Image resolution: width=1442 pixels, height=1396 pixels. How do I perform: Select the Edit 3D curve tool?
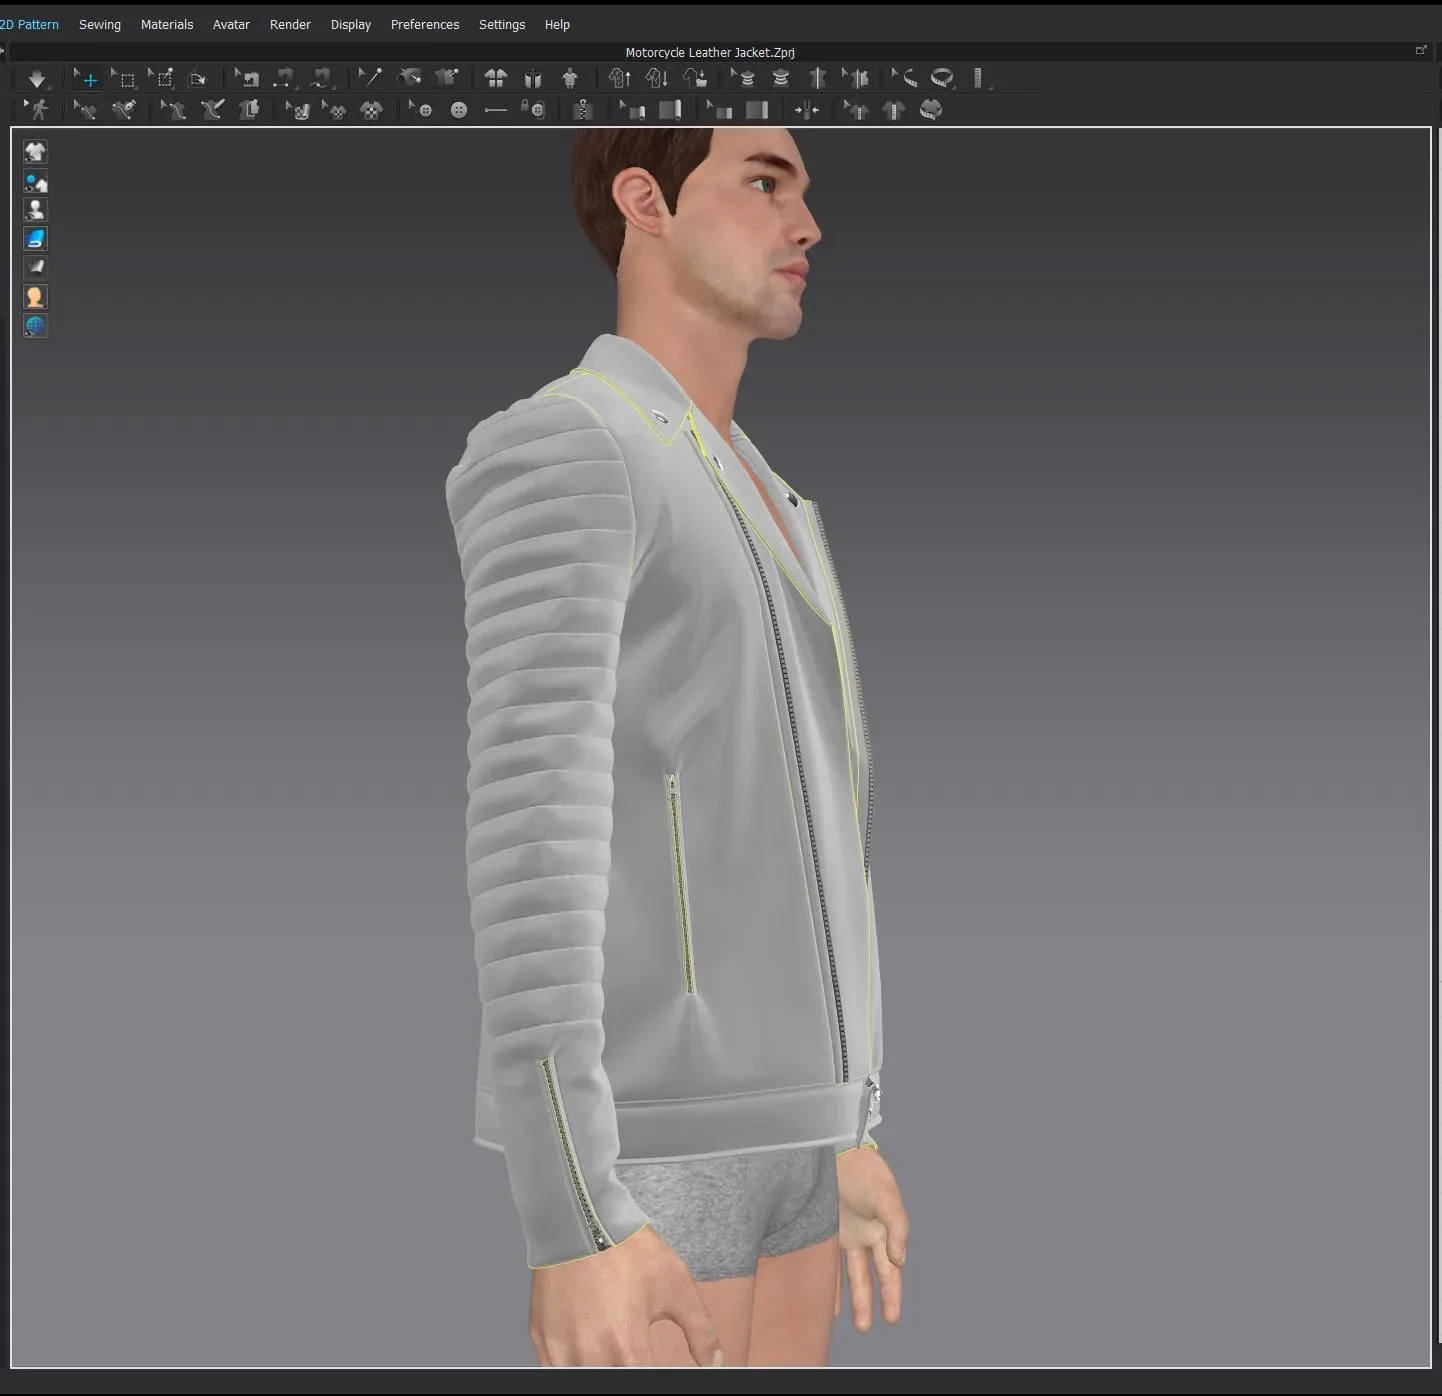click(86, 110)
